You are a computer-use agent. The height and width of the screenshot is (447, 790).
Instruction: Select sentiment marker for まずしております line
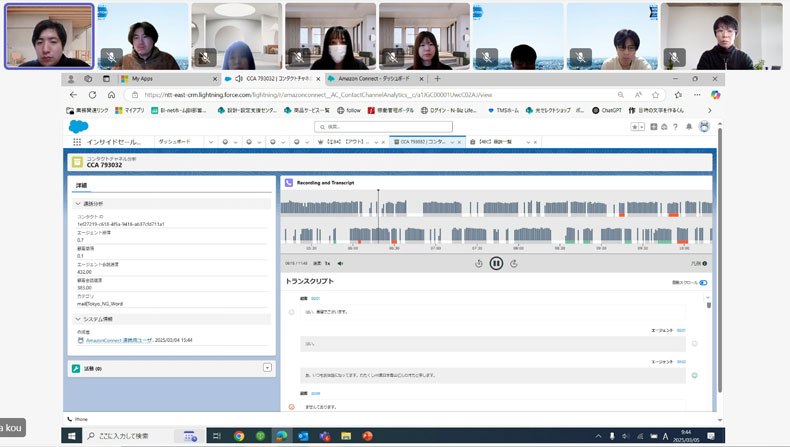click(x=291, y=407)
